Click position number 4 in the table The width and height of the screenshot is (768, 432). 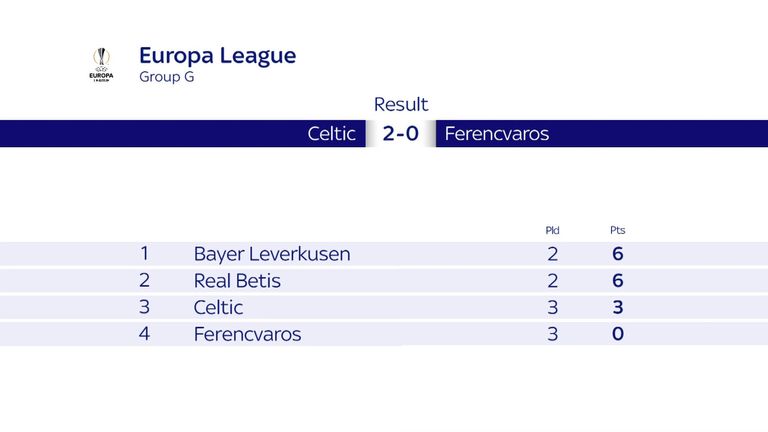[x=144, y=334]
